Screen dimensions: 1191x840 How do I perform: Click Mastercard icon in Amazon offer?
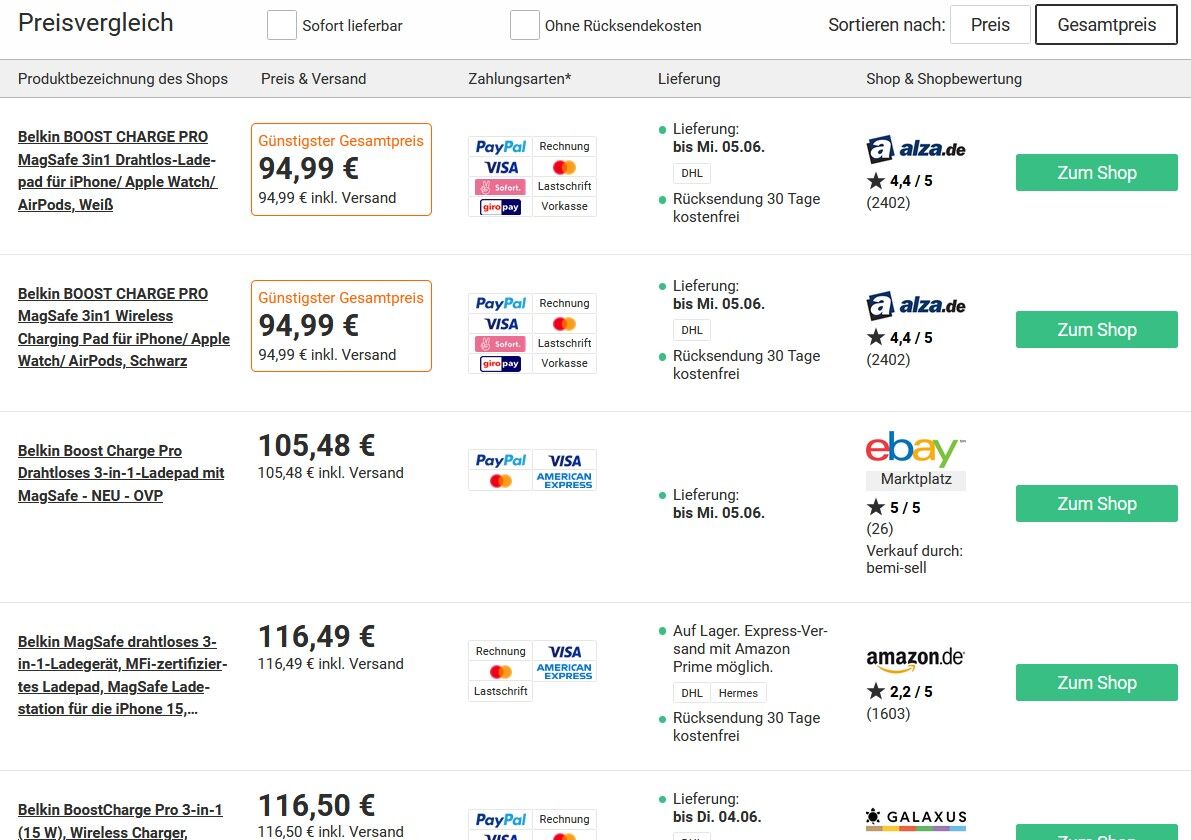(501, 671)
